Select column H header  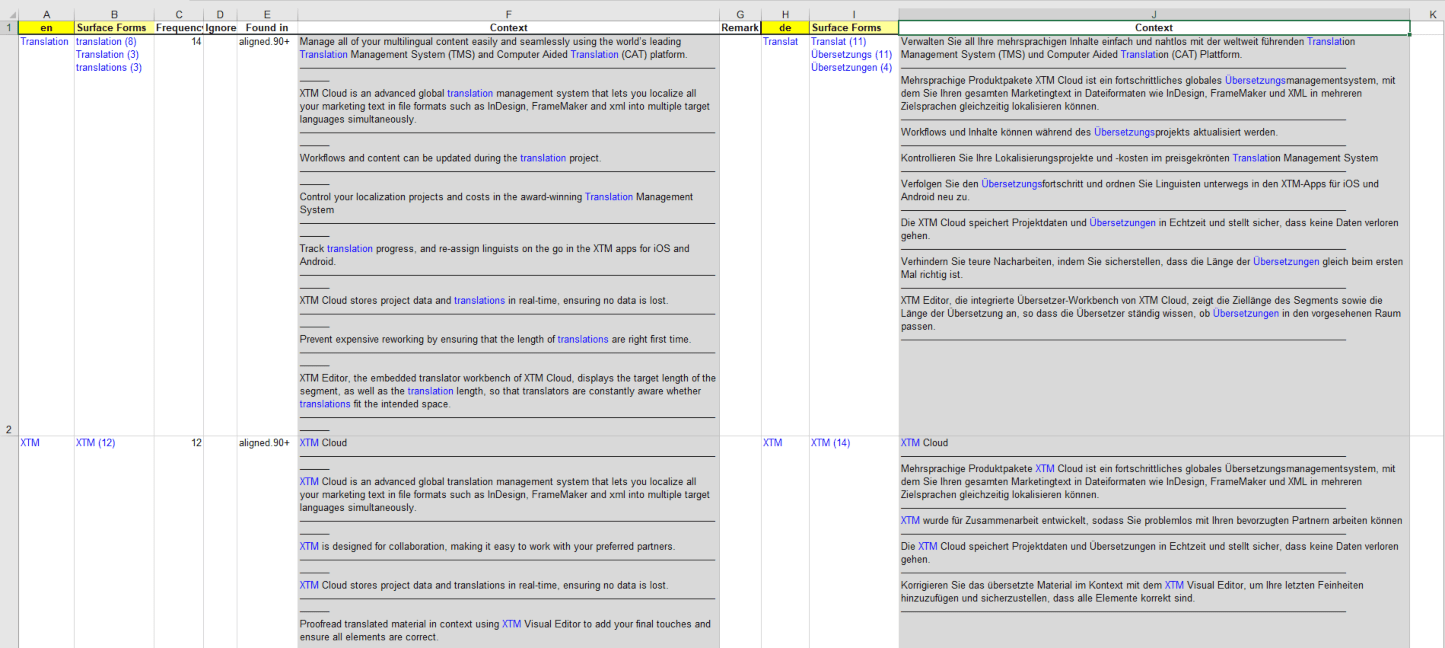[x=785, y=14]
